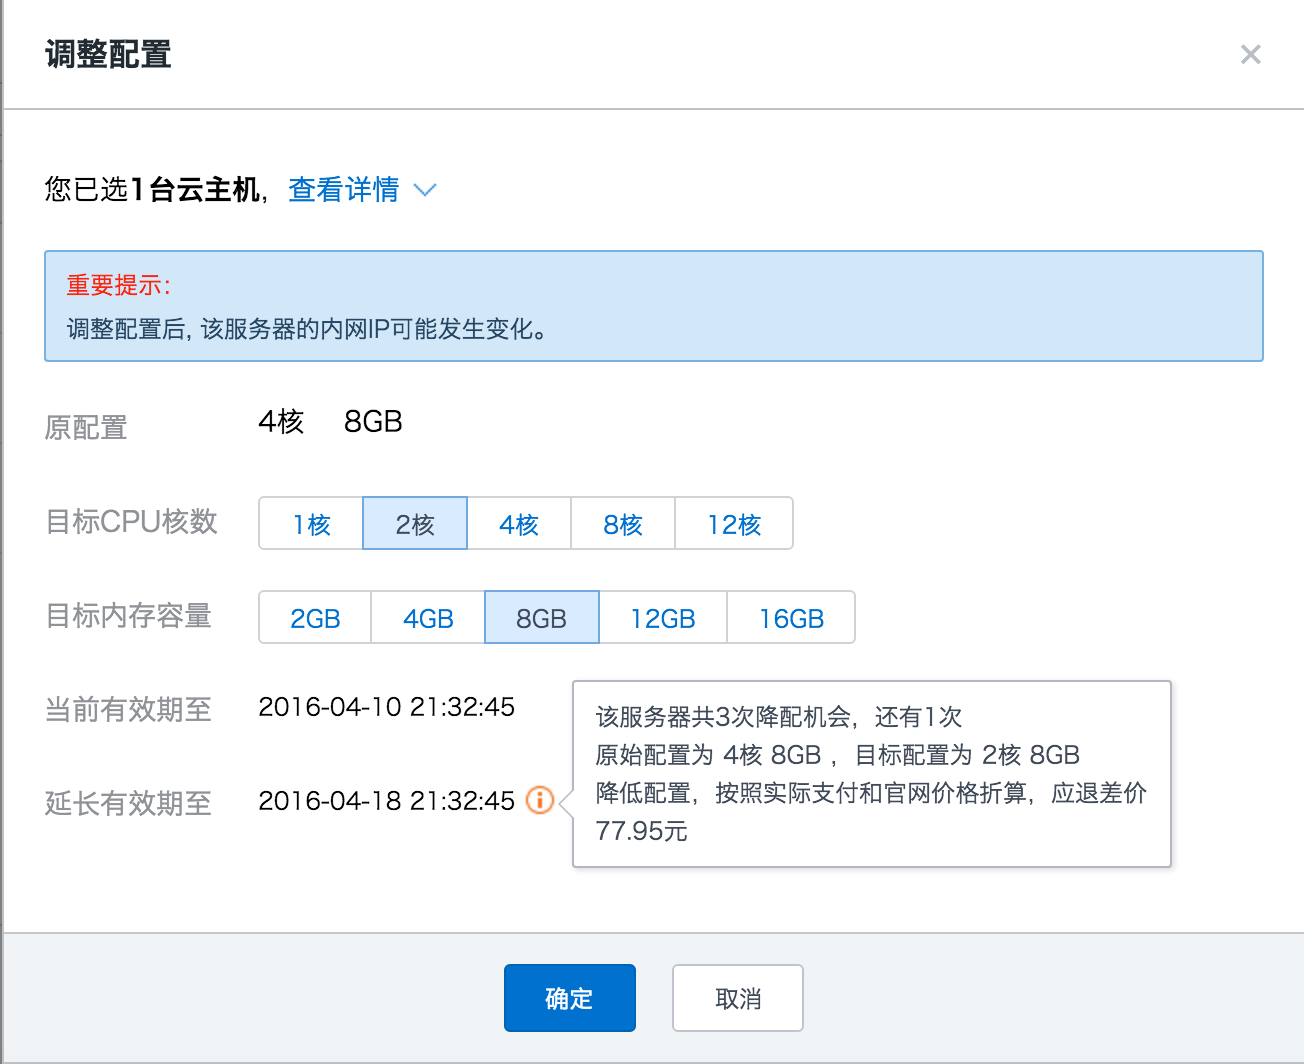
Task: Click the date 2016-04-10 21:32:45
Action: (386, 707)
